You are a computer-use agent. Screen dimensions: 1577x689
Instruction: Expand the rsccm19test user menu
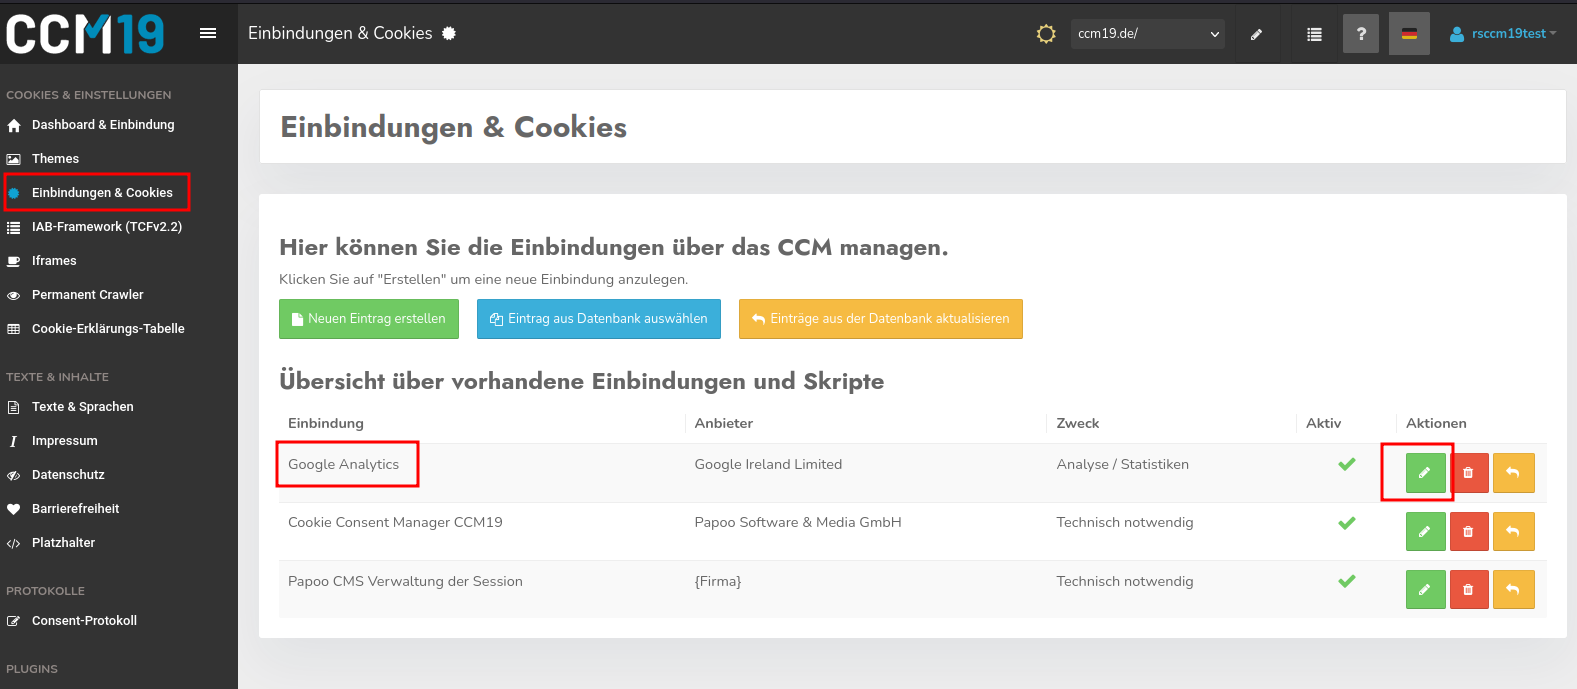1504,34
